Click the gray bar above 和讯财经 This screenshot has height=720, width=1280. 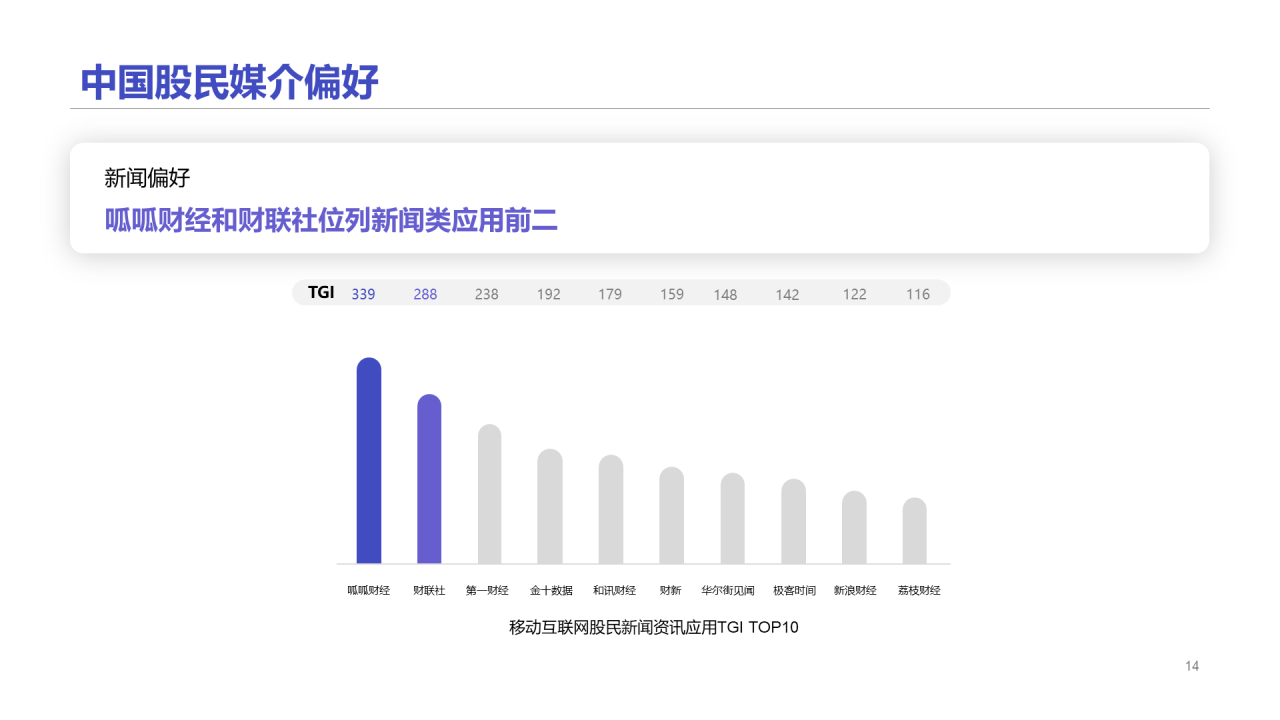point(611,509)
